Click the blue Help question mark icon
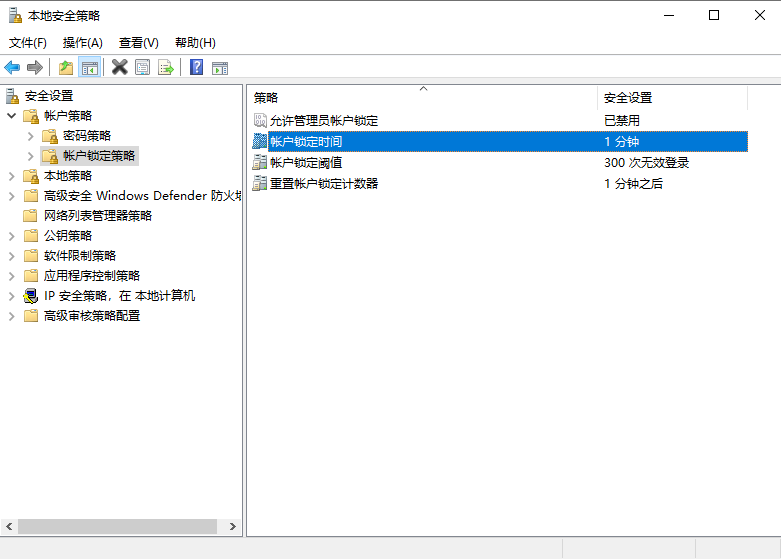Image resolution: width=781 pixels, height=559 pixels. click(x=197, y=67)
